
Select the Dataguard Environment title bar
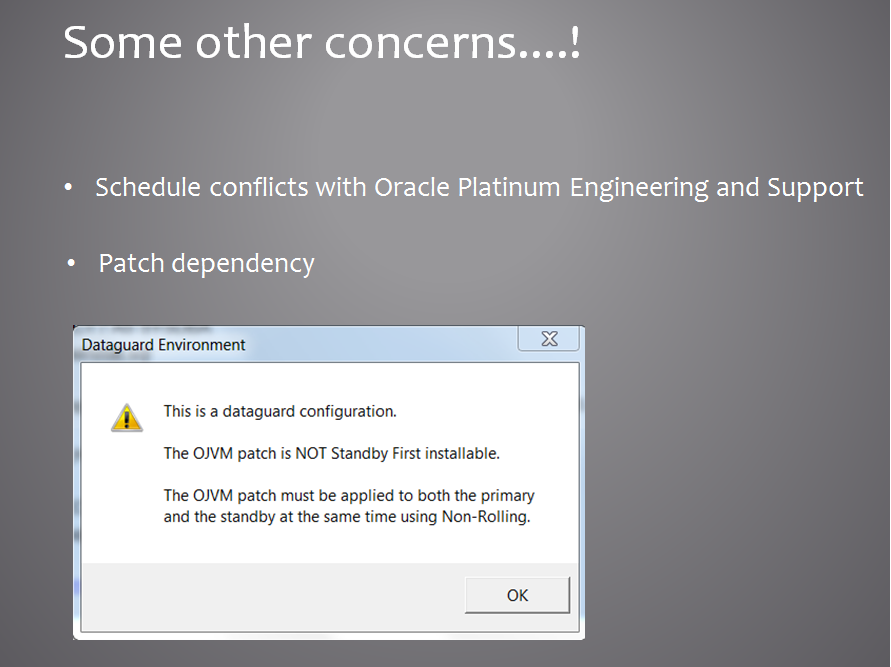(x=300, y=344)
